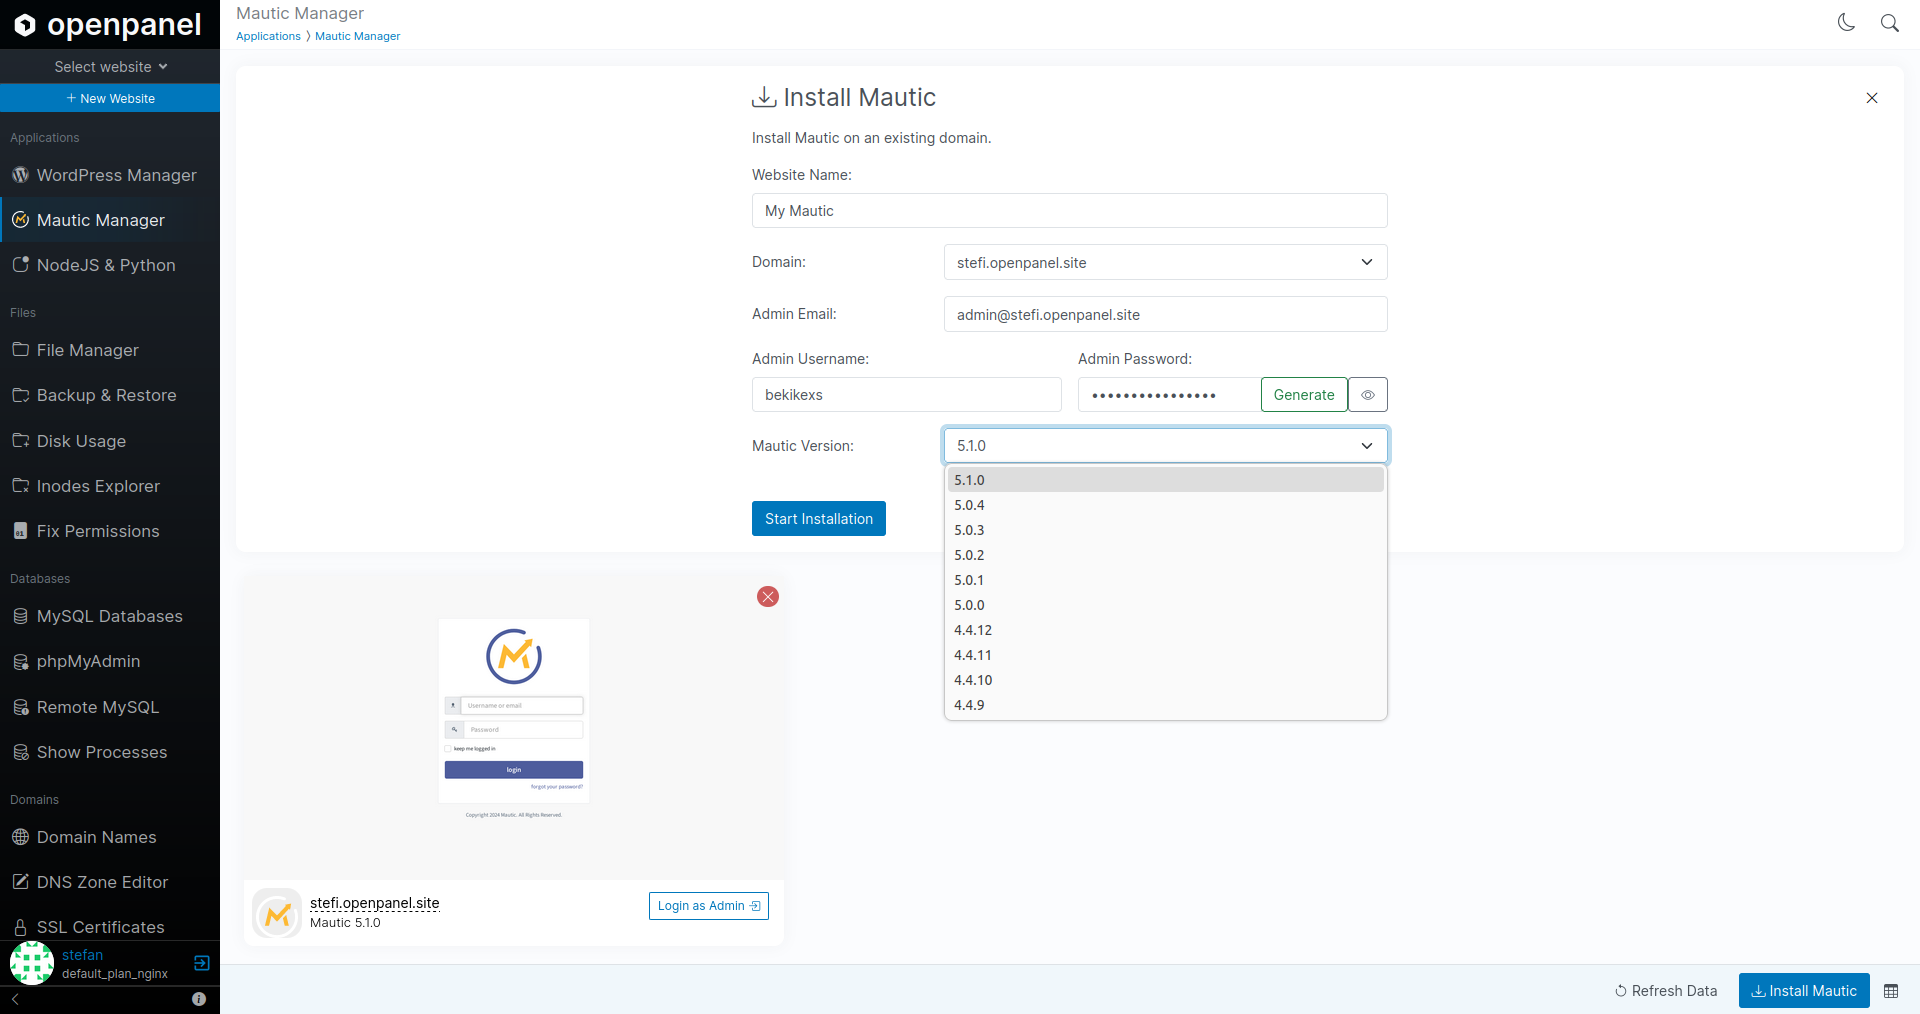The height and width of the screenshot is (1014, 1920).
Task: Choose version 4.4.9 option
Action: (x=1165, y=705)
